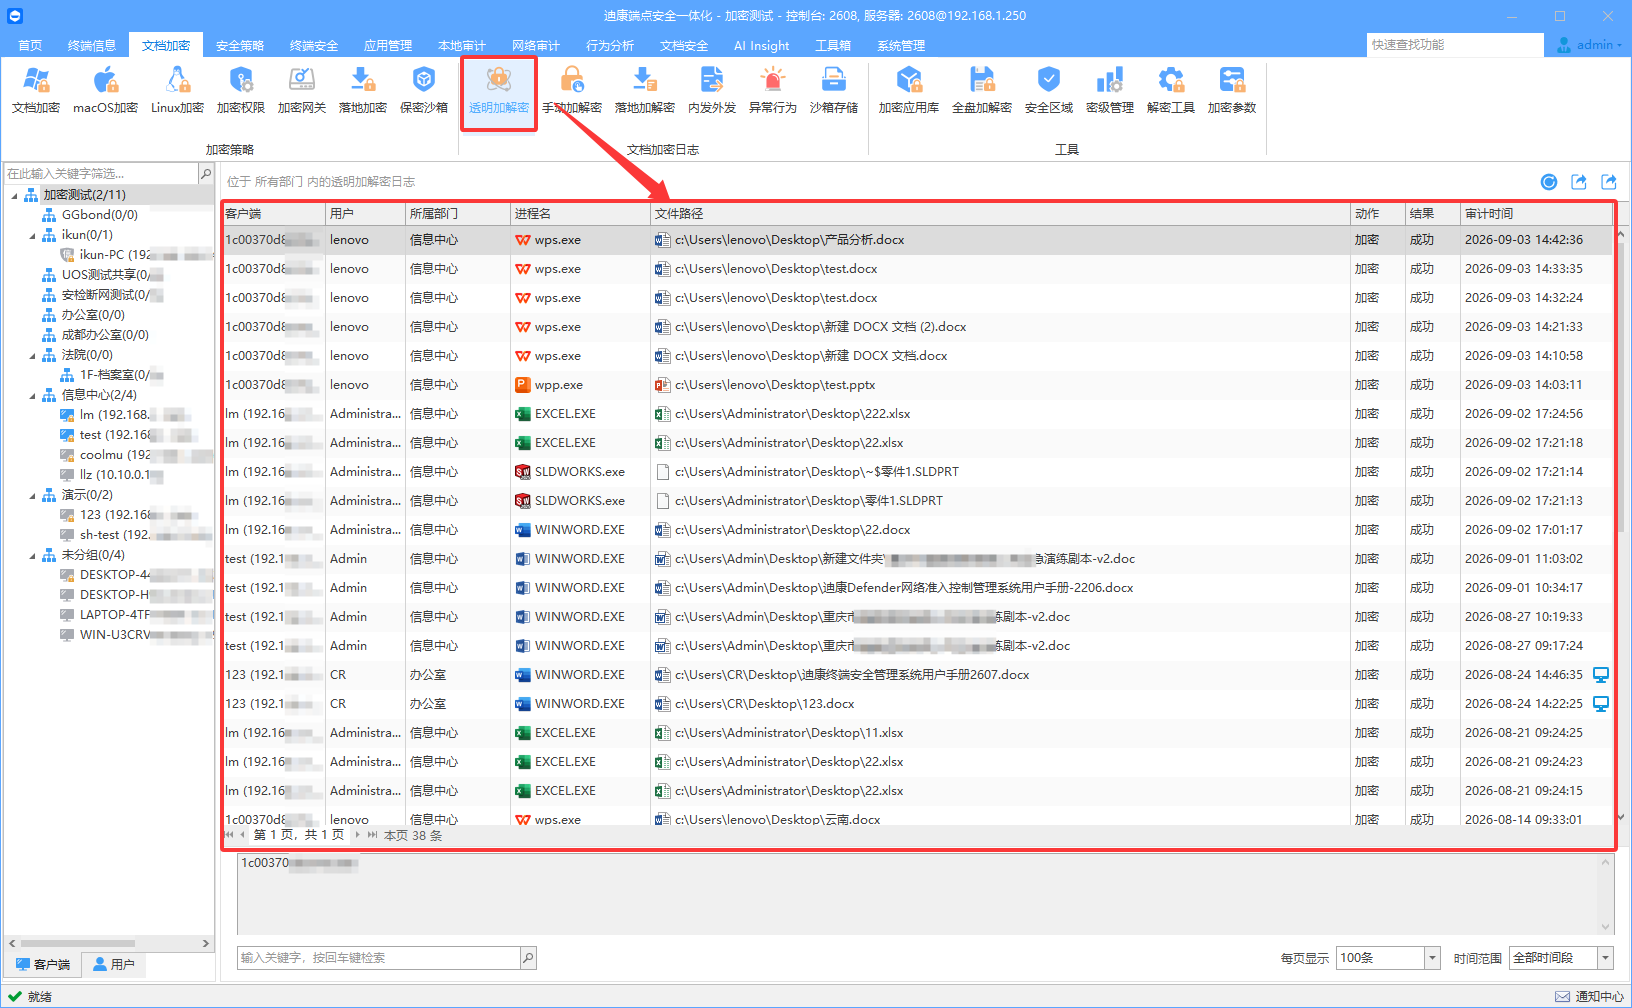The width and height of the screenshot is (1632, 1008).
Task: Click the screen monitor icon on the 迪康终端安全管理系统用户手册2607.docx row
Action: click(1601, 675)
